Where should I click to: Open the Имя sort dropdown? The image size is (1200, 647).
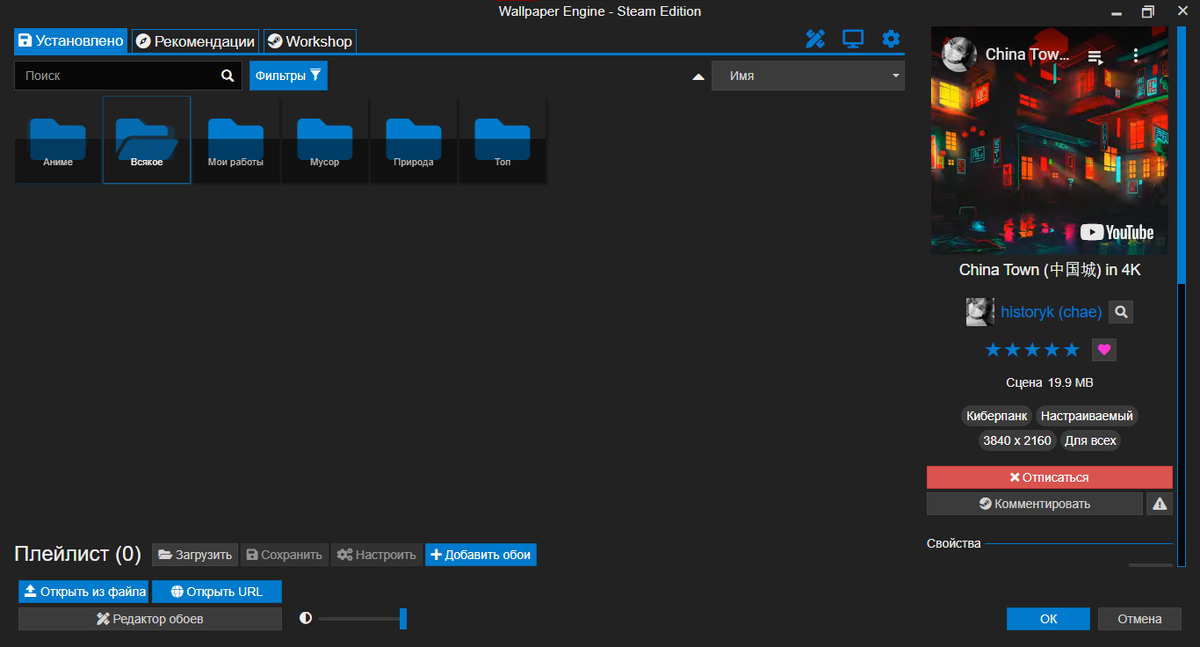tap(808, 76)
